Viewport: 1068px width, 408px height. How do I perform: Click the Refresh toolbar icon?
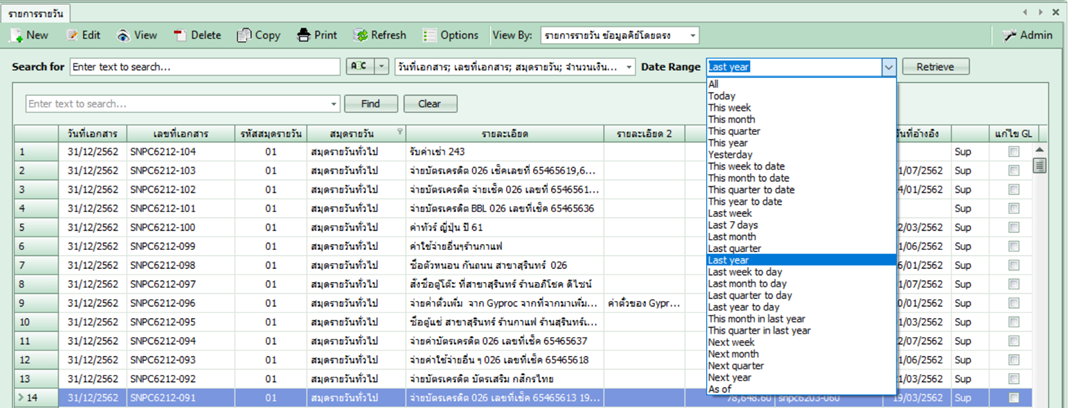(360, 35)
